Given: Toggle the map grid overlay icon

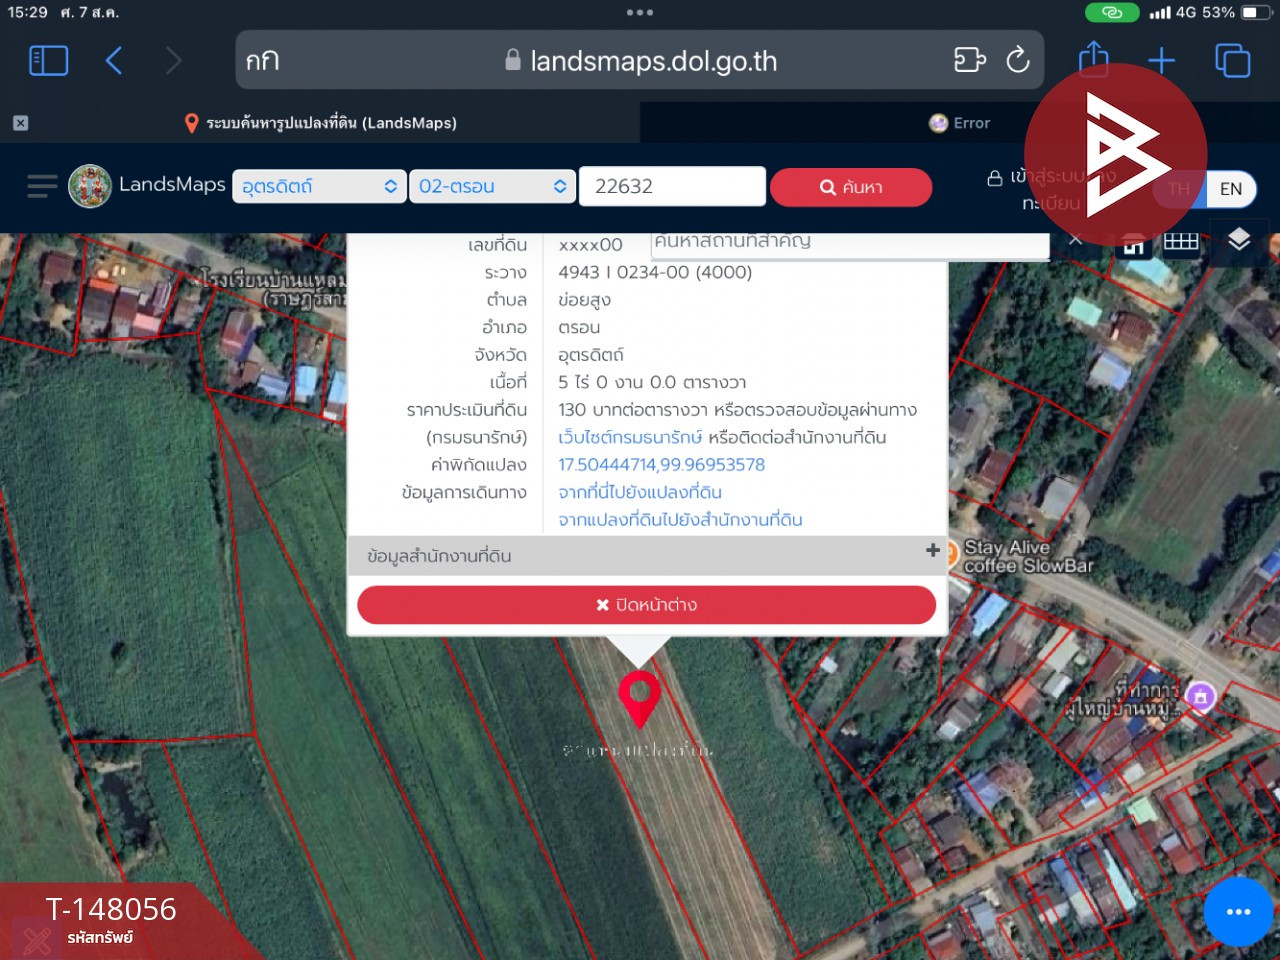Looking at the screenshot, I should (1181, 241).
